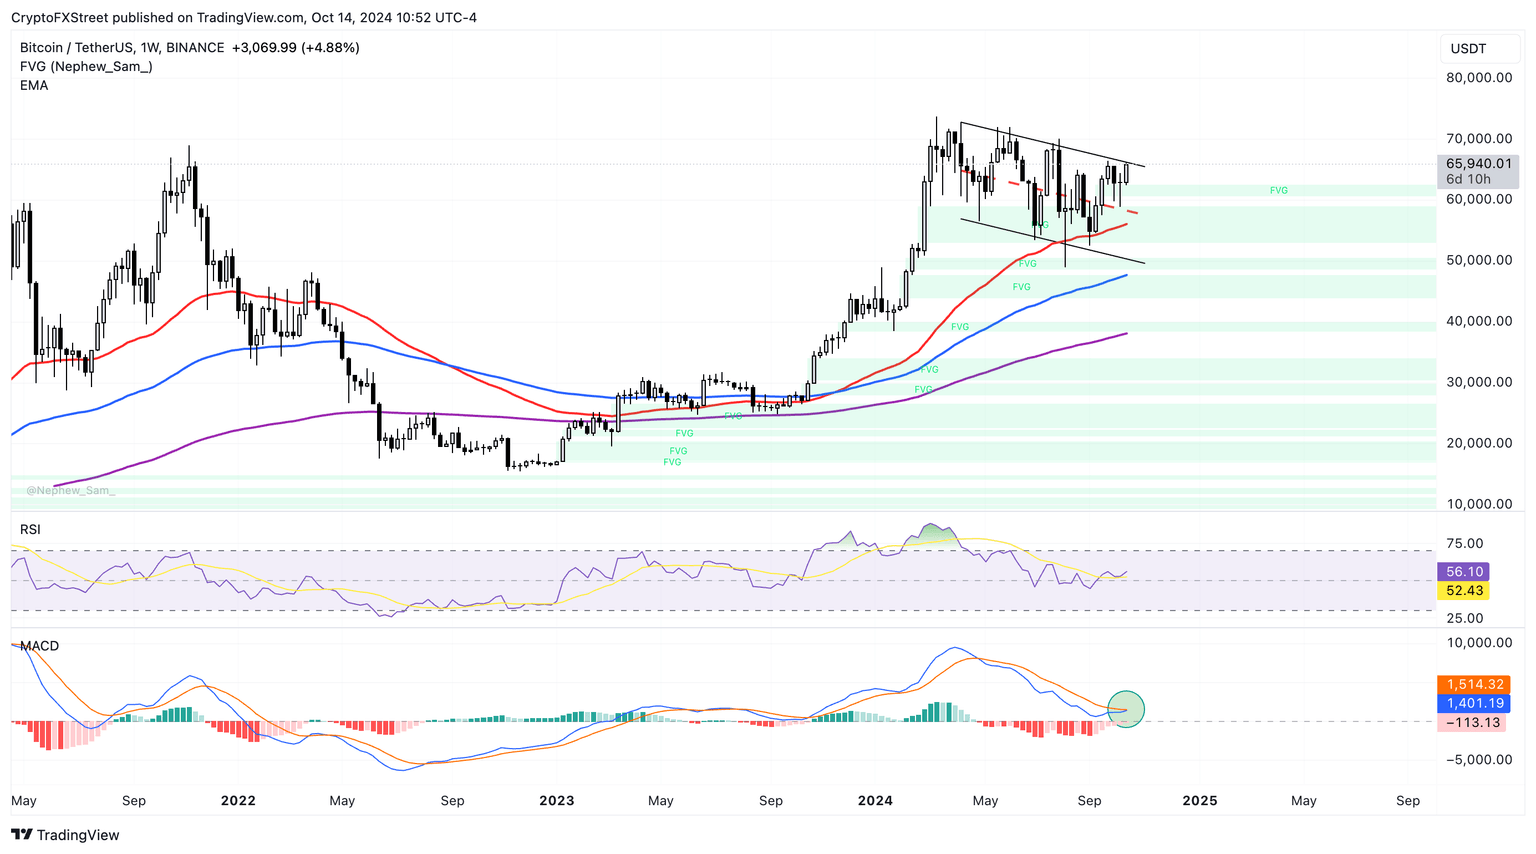Click the 2025 label on the time axis

[1199, 800]
